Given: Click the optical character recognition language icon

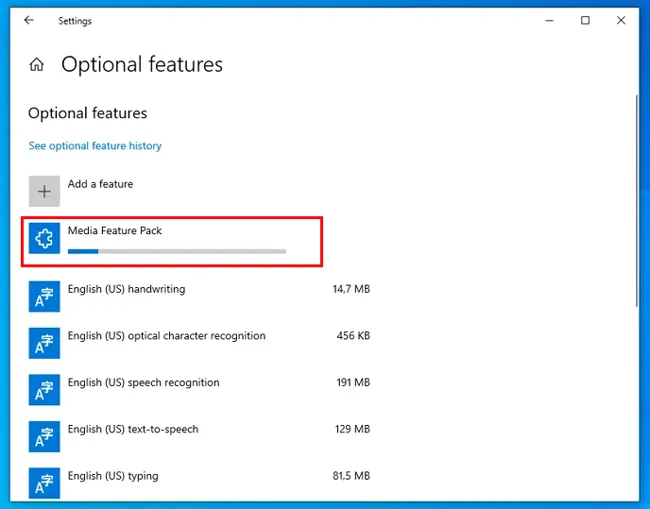Looking at the screenshot, I should click(x=44, y=344).
